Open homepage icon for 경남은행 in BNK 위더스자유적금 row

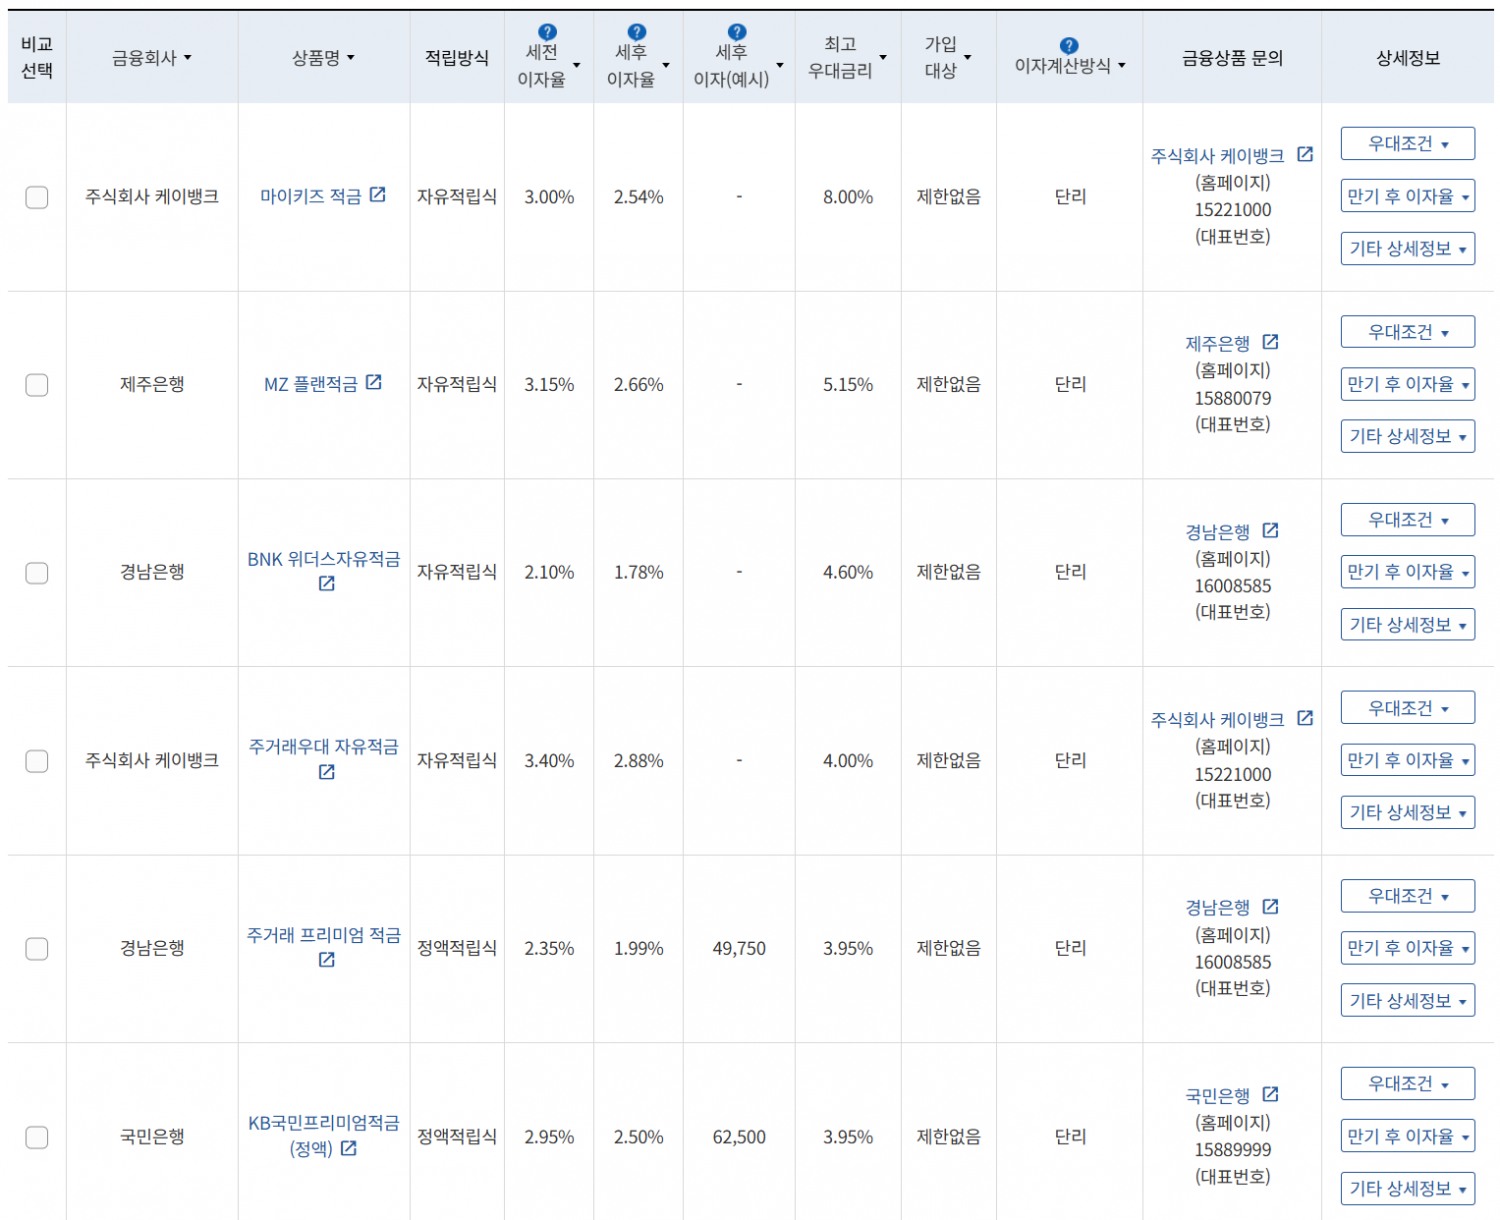coord(1271,531)
